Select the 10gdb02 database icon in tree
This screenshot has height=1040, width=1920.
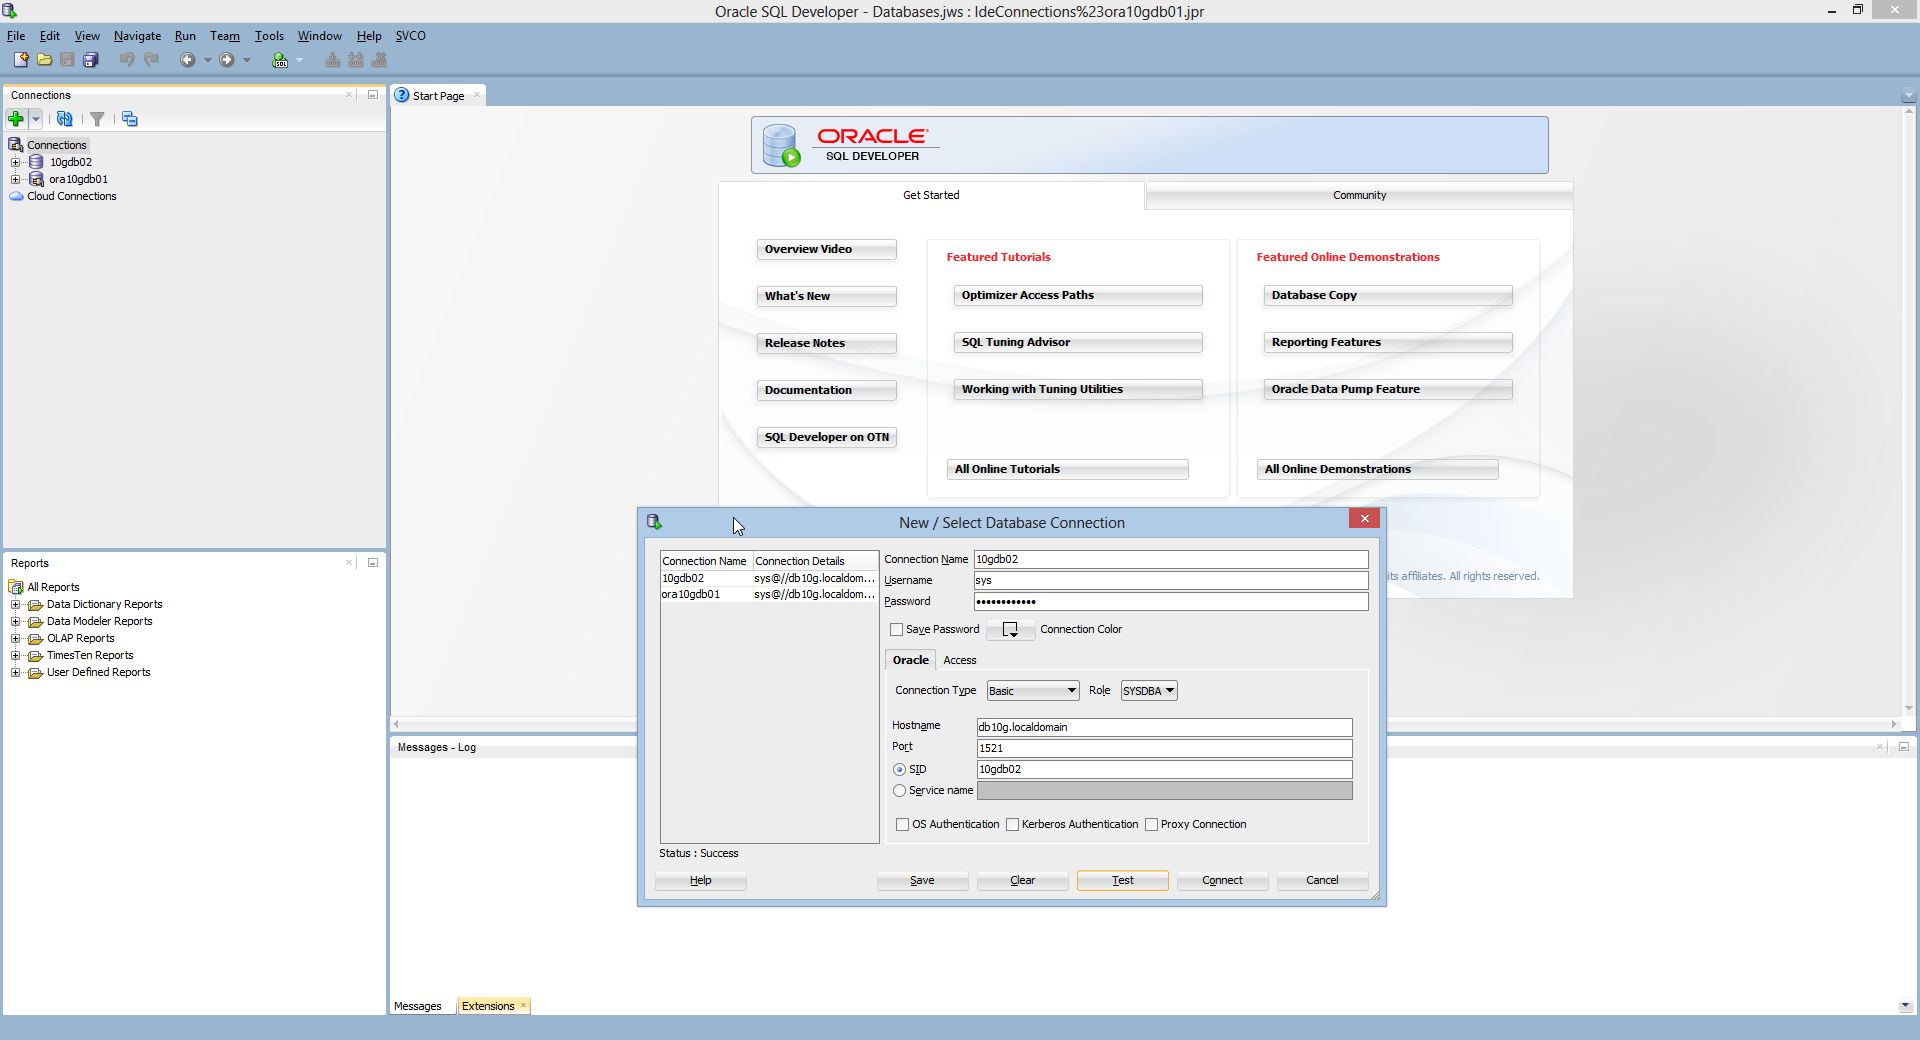coord(36,162)
